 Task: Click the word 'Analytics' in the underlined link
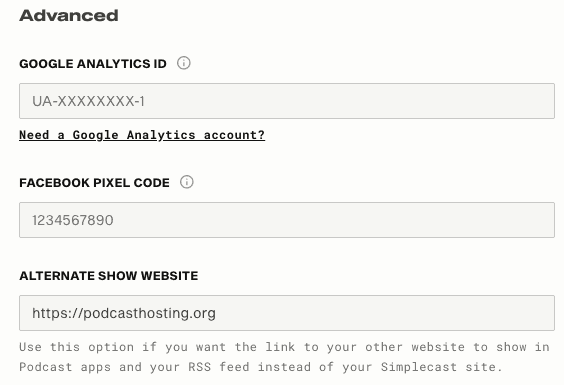click(x=161, y=135)
